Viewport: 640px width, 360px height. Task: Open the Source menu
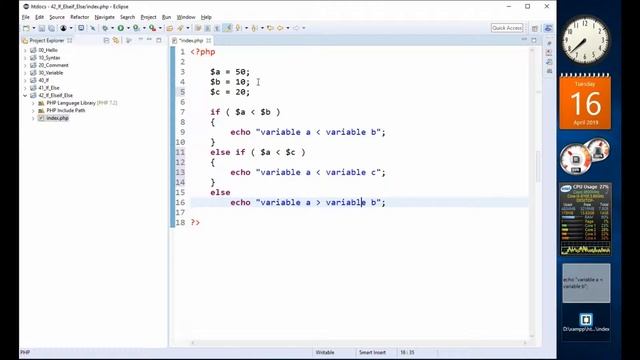(57, 17)
